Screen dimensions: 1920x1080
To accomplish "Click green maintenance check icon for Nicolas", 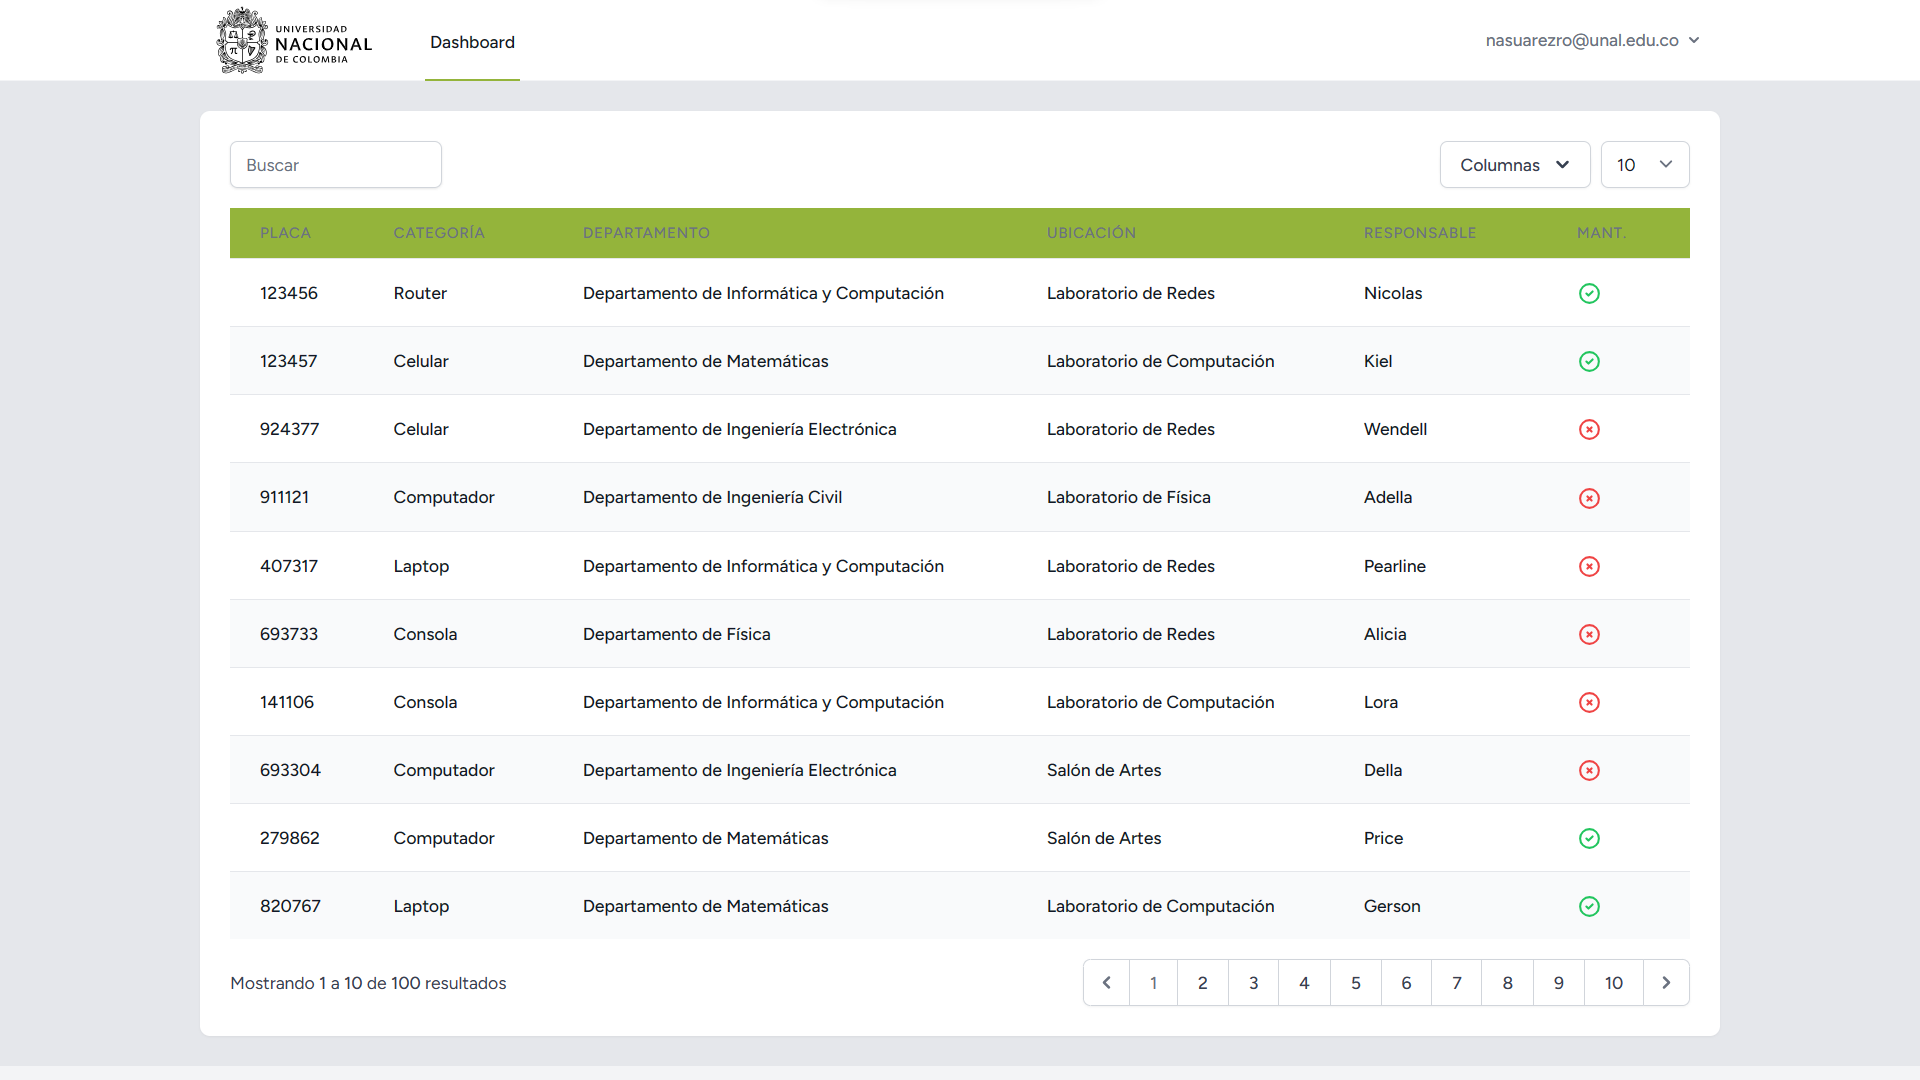I will [1589, 293].
